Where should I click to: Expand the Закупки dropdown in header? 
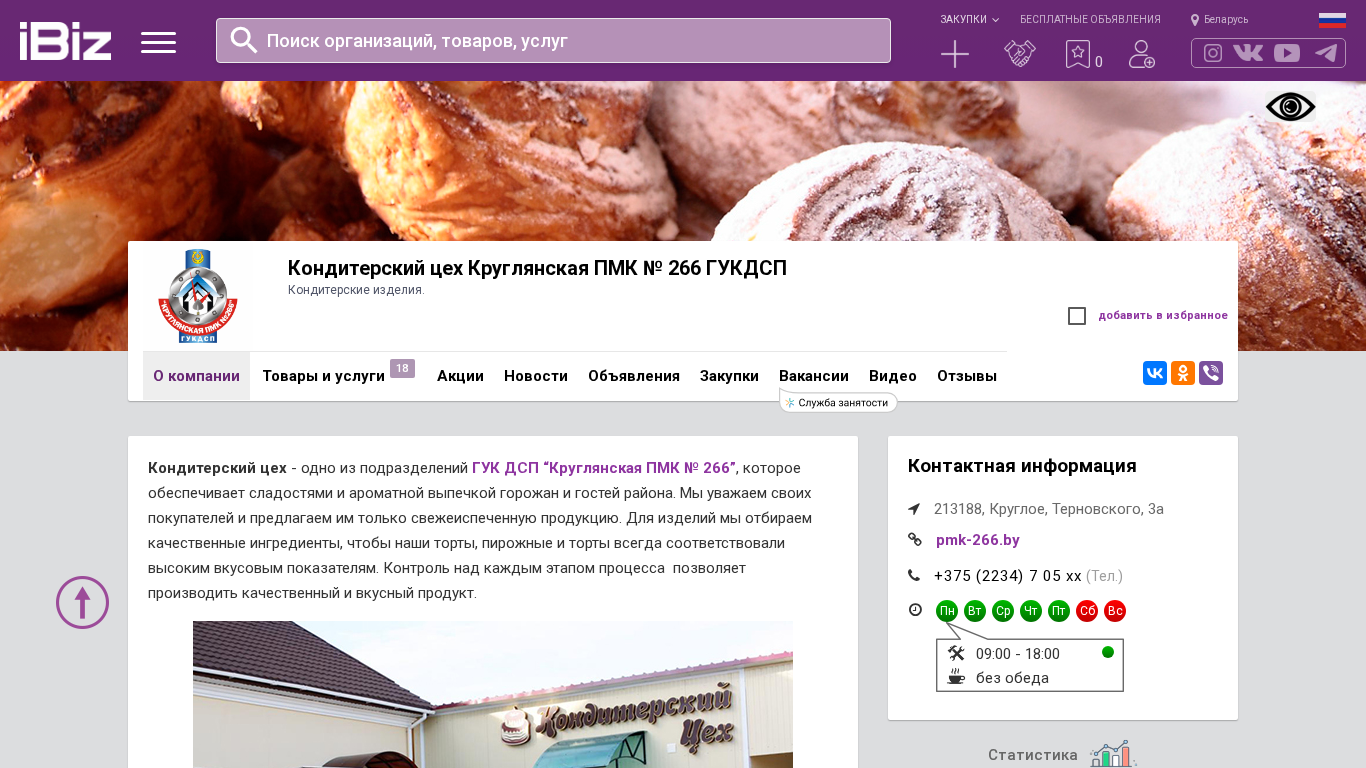pos(969,20)
